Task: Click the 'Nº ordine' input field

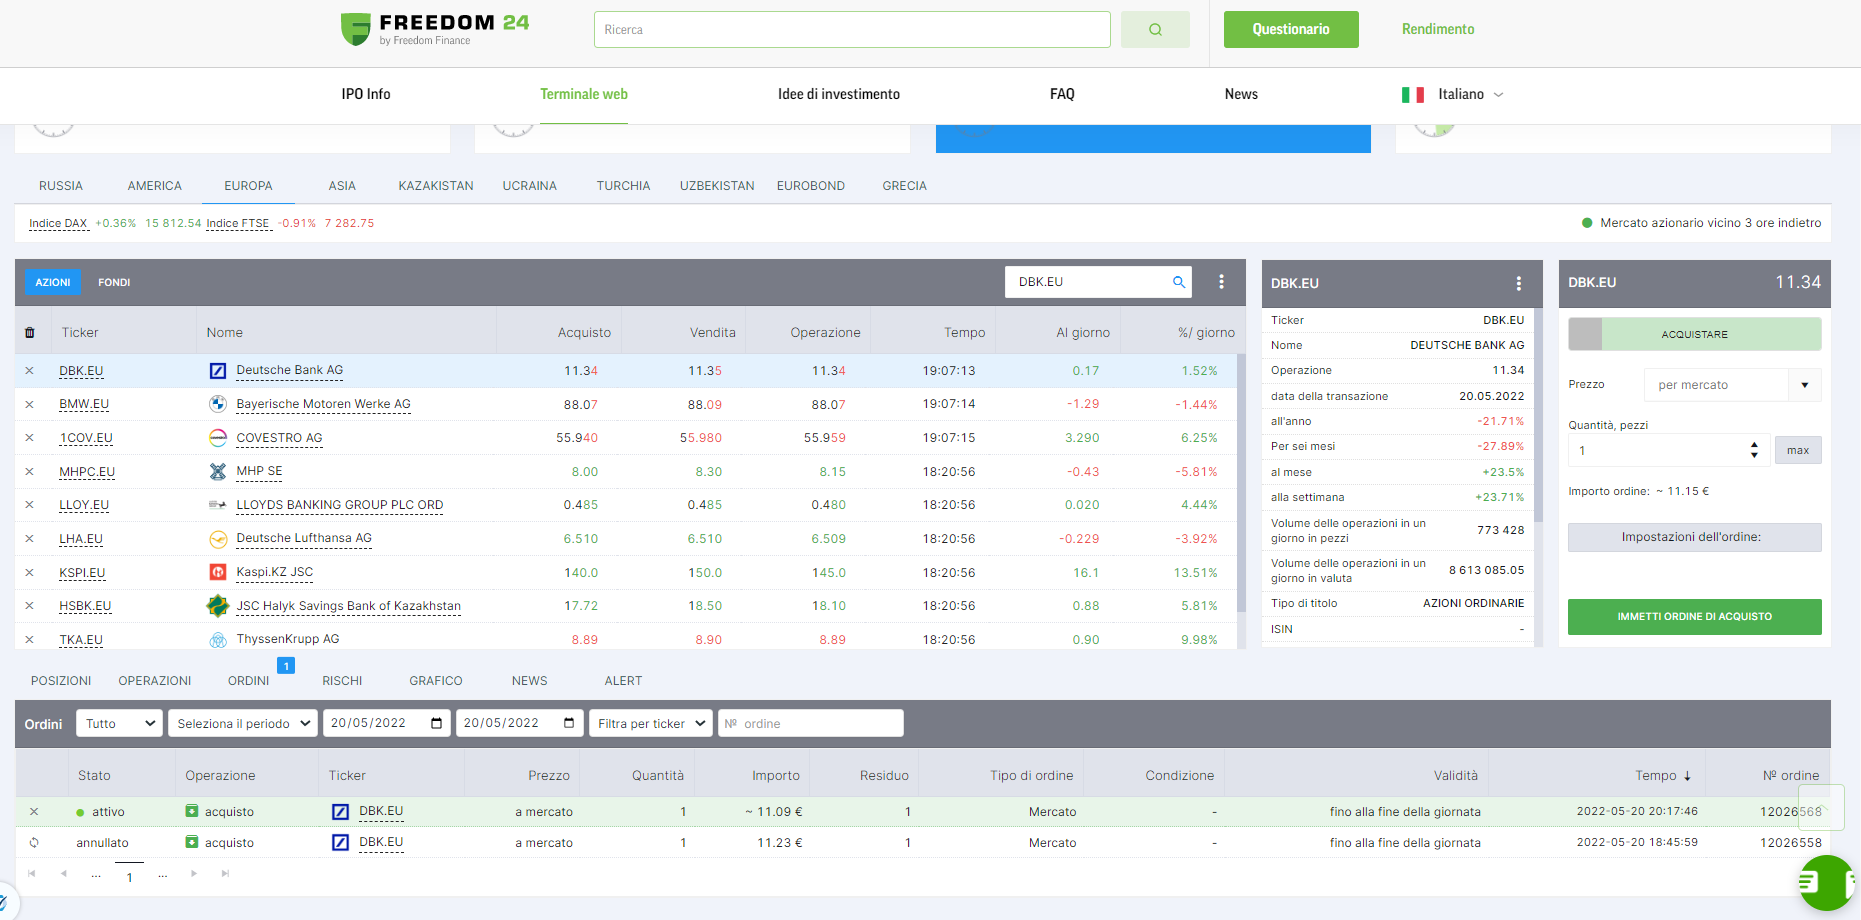Action: (811, 723)
